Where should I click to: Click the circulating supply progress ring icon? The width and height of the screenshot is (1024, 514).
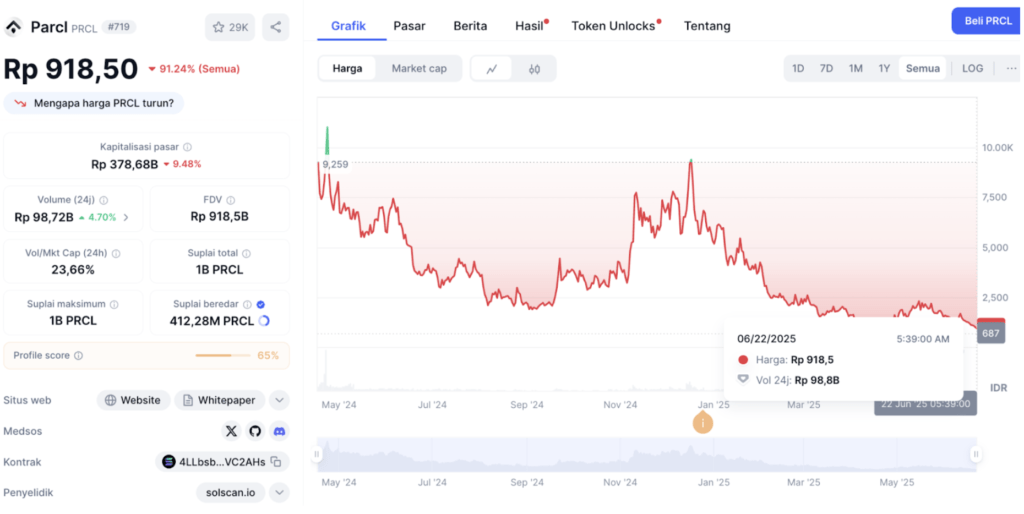coord(264,321)
